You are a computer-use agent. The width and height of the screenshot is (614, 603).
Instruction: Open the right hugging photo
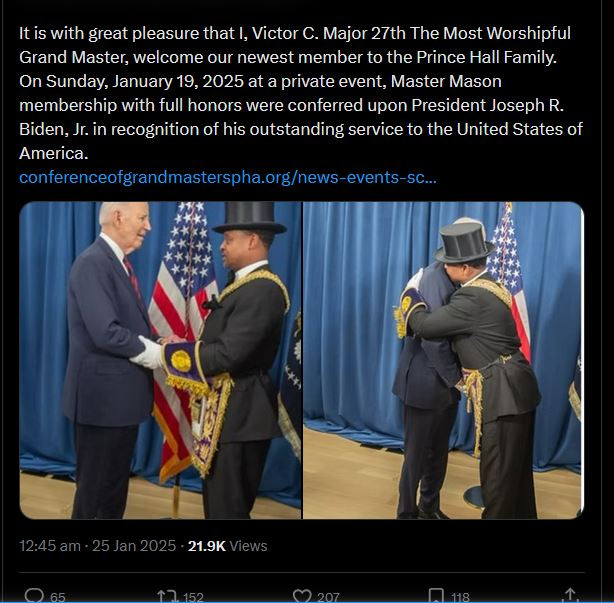pyautogui.click(x=444, y=360)
